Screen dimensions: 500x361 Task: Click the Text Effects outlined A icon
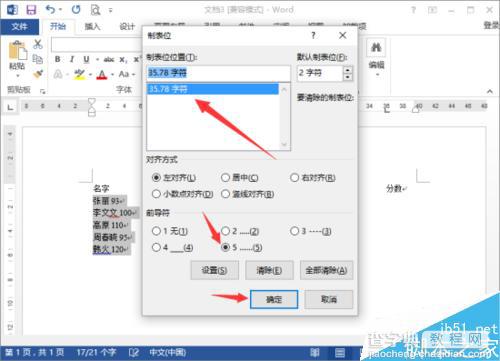click(x=58, y=74)
